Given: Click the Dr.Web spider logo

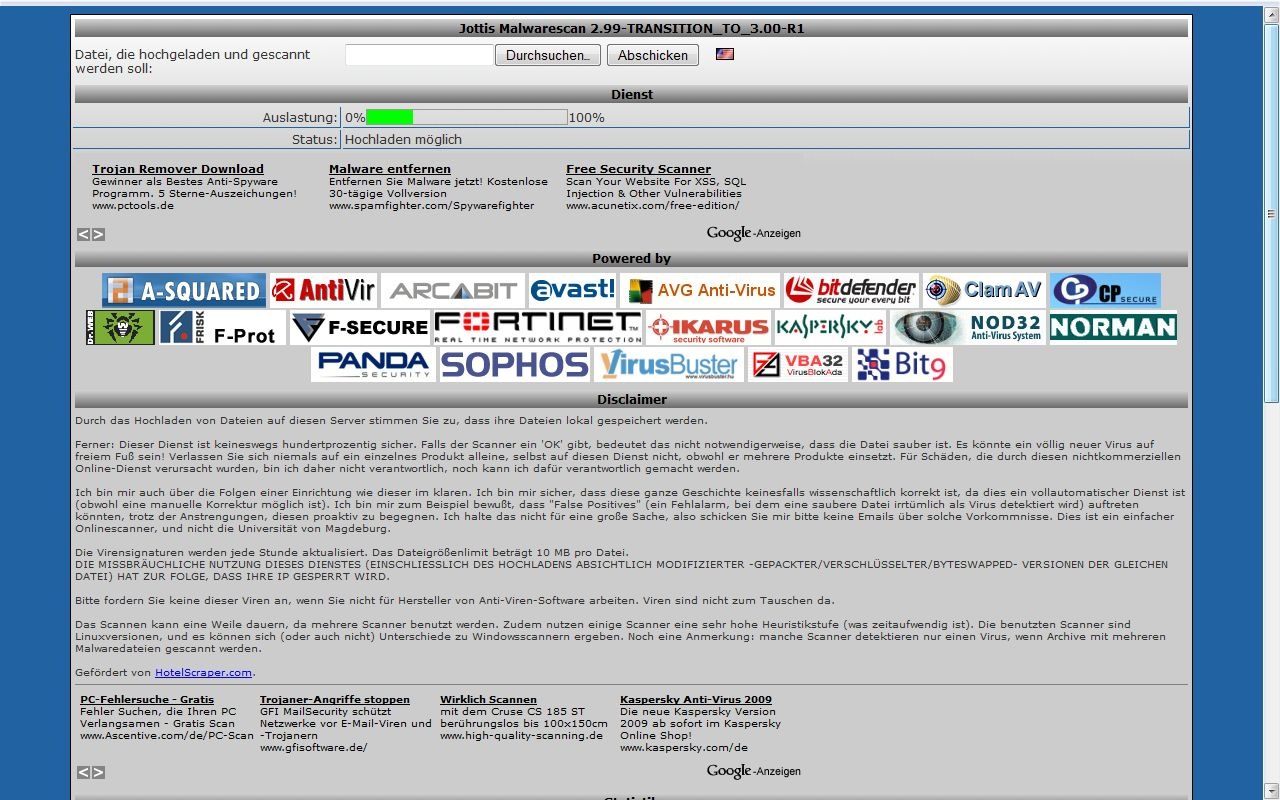Looking at the screenshot, I should [x=121, y=327].
